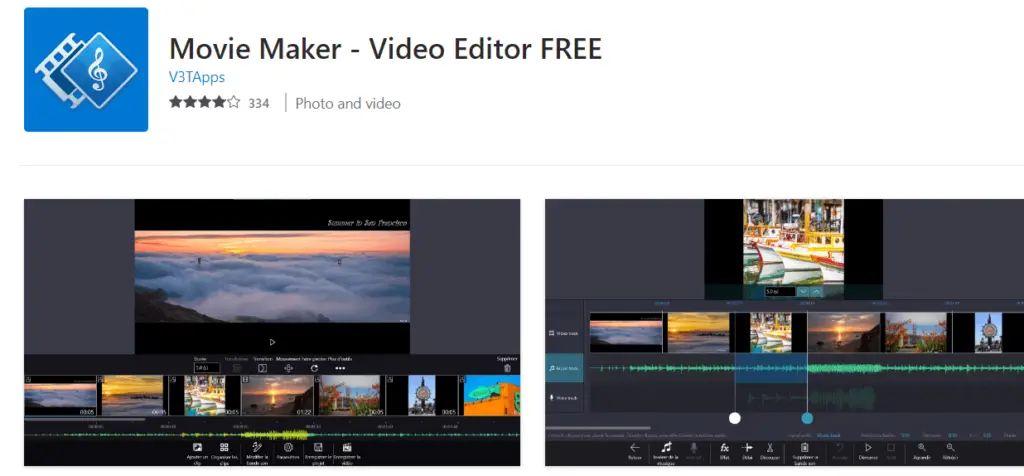Click the Délai icon in bottom toolbar

tap(748, 448)
